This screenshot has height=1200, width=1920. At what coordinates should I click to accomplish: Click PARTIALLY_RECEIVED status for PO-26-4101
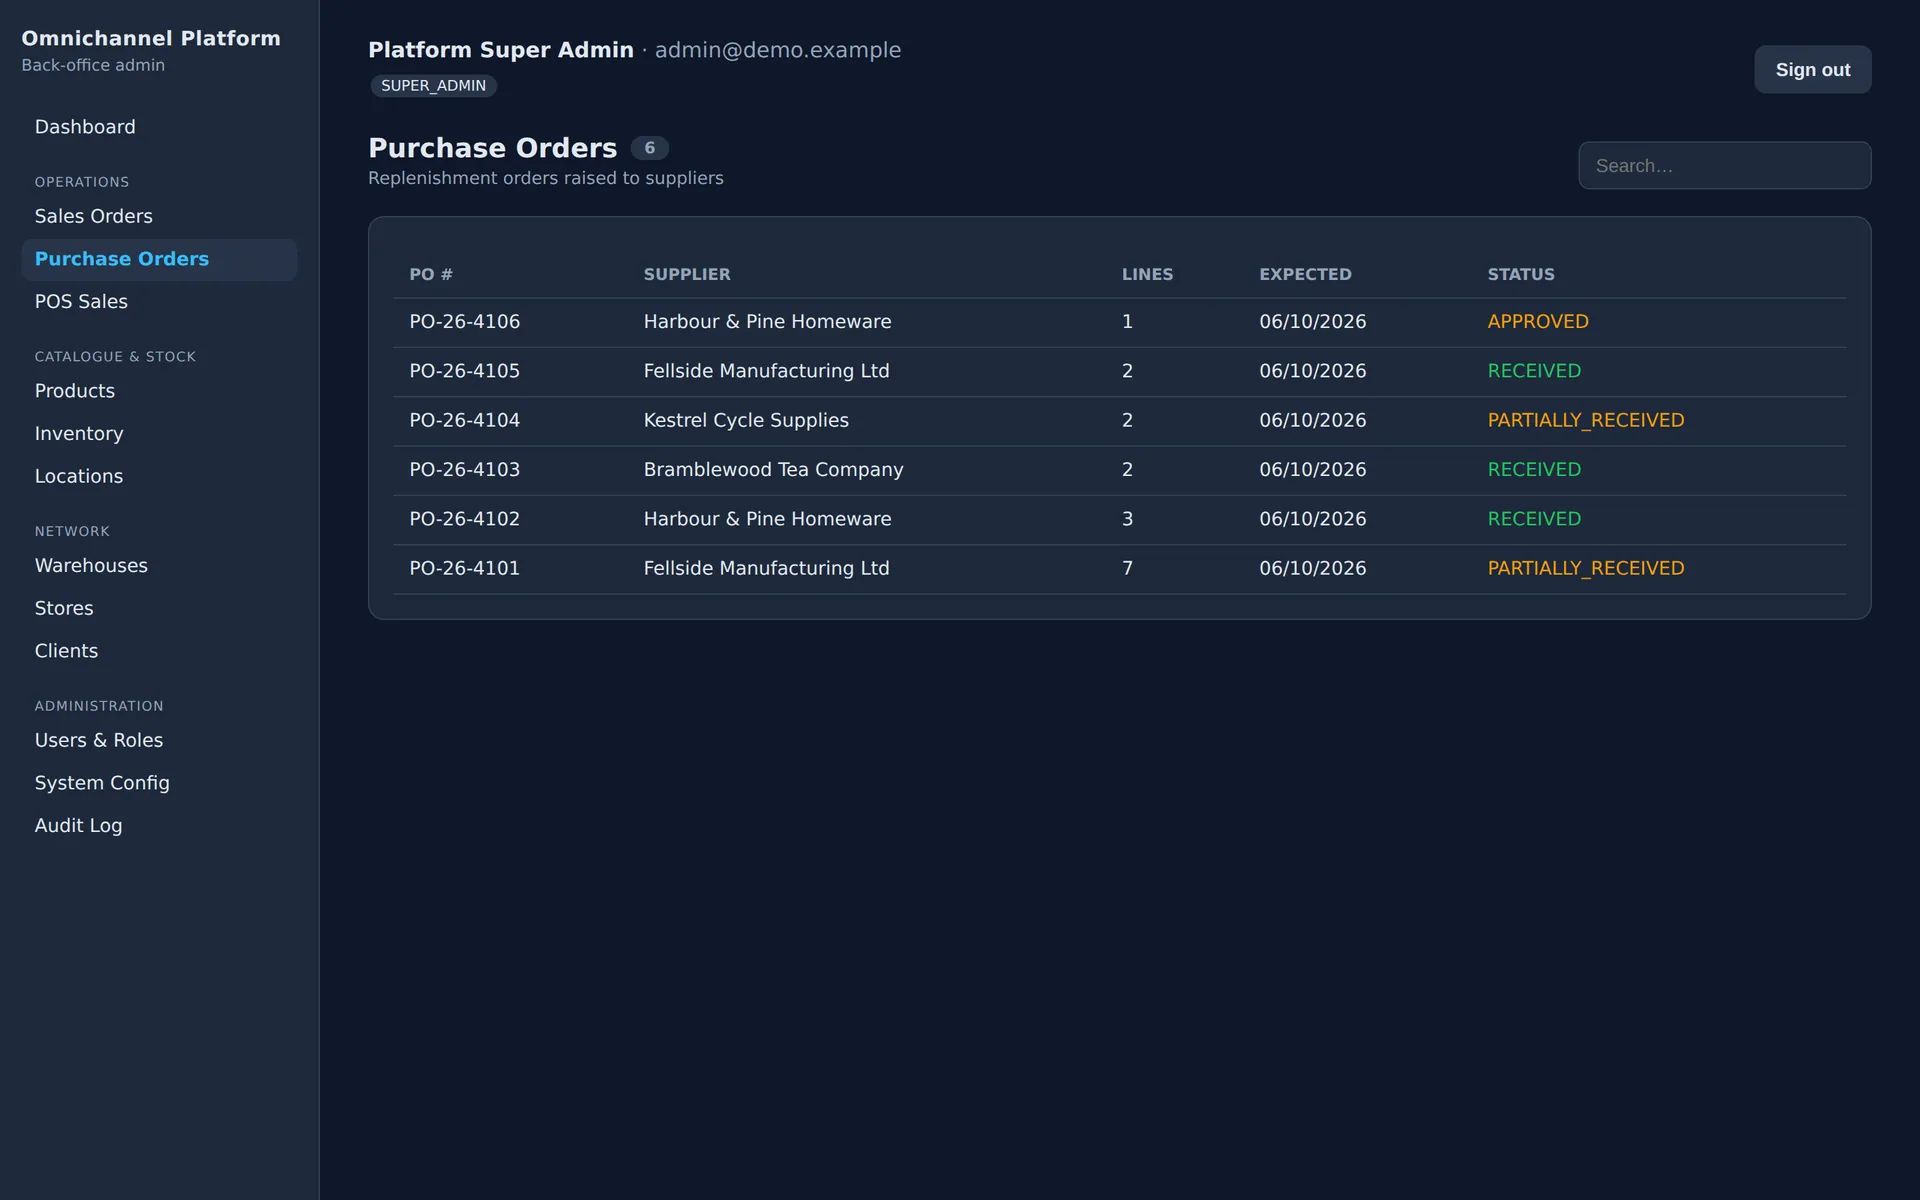1586,569
